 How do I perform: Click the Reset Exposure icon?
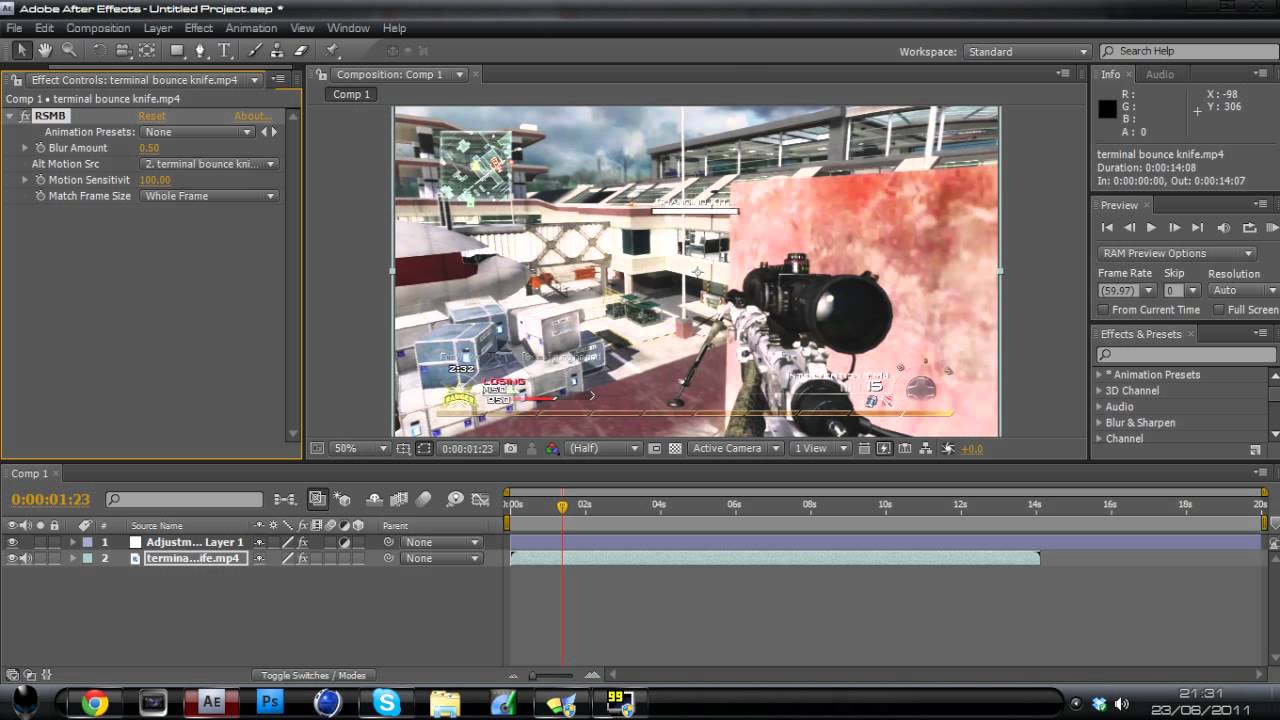click(x=948, y=449)
